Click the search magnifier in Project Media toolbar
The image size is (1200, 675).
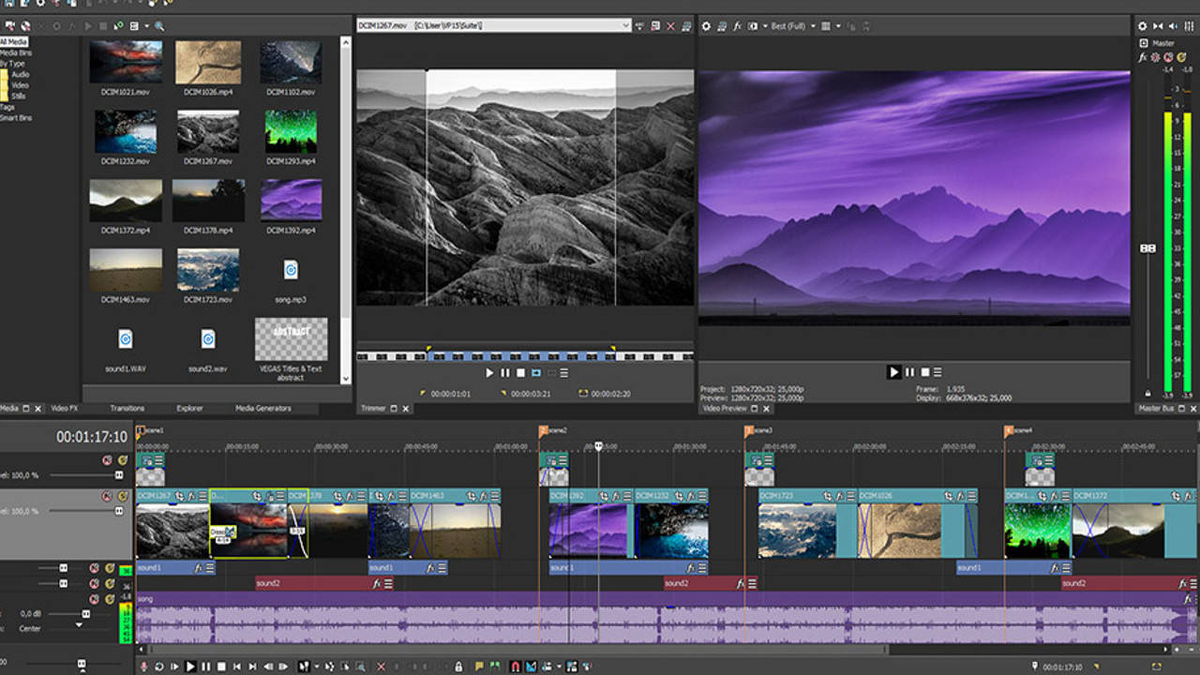(159, 26)
